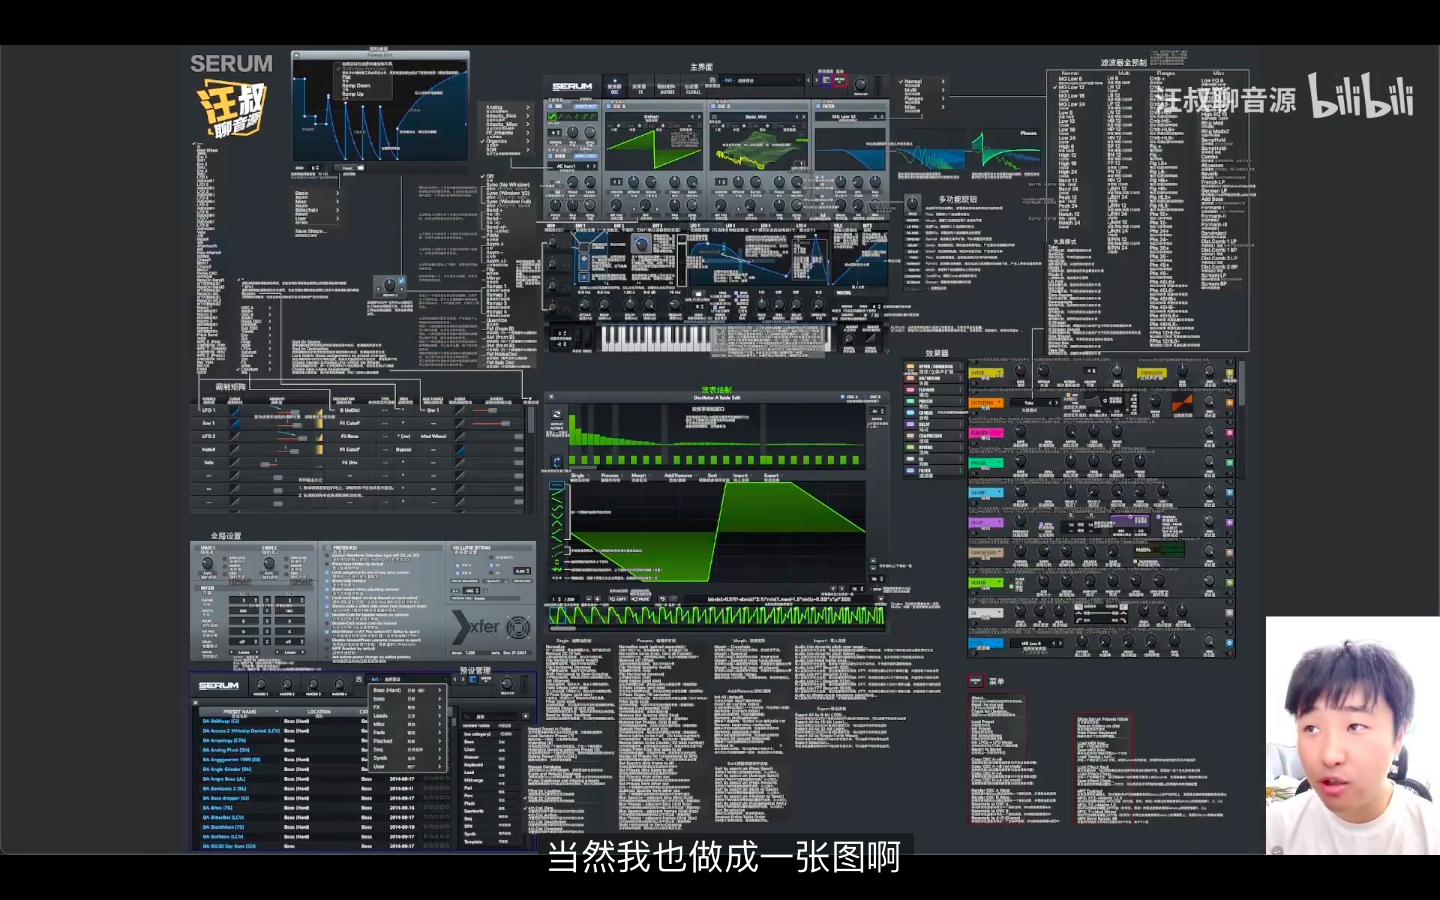Toggle the Reverb effect on/off button
This screenshot has height=900, width=1440.
[1230, 583]
